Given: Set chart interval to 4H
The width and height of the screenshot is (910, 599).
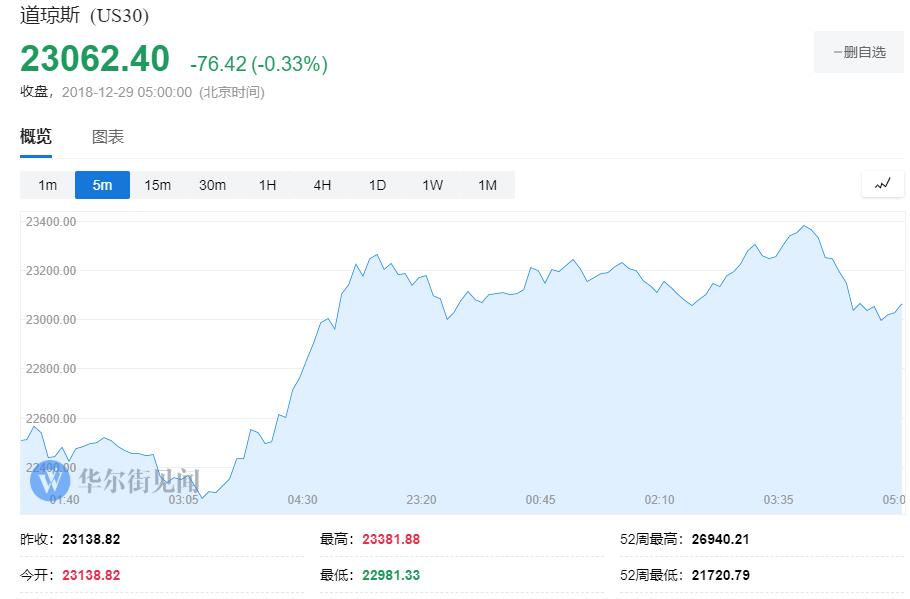Looking at the screenshot, I should 322,185.
